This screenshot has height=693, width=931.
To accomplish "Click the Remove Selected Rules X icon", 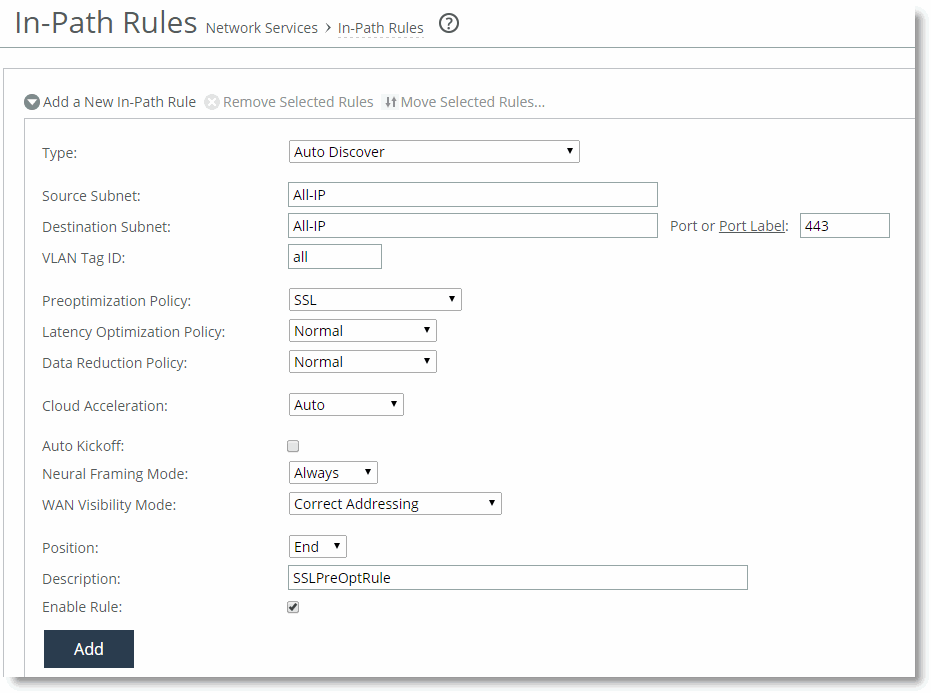I will click(x=212, y=102).
